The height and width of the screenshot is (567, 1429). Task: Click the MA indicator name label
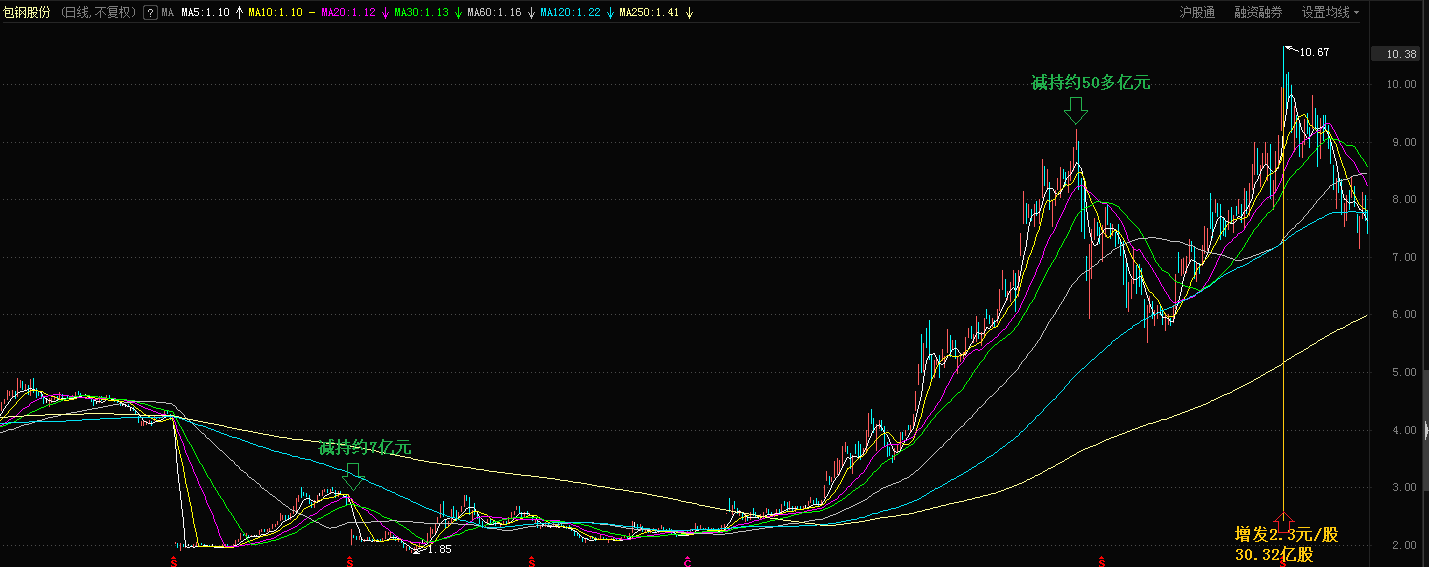167,13
